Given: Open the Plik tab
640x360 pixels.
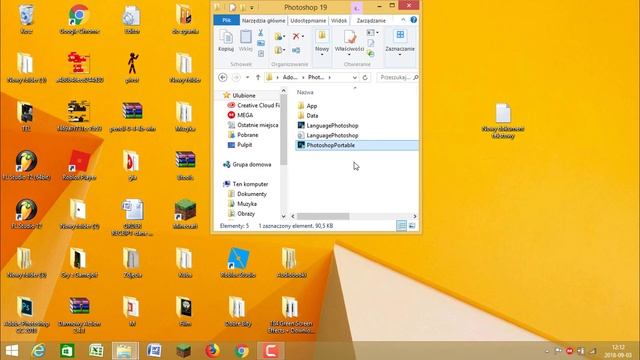Looking at the screenshot, I should [227, 20].
